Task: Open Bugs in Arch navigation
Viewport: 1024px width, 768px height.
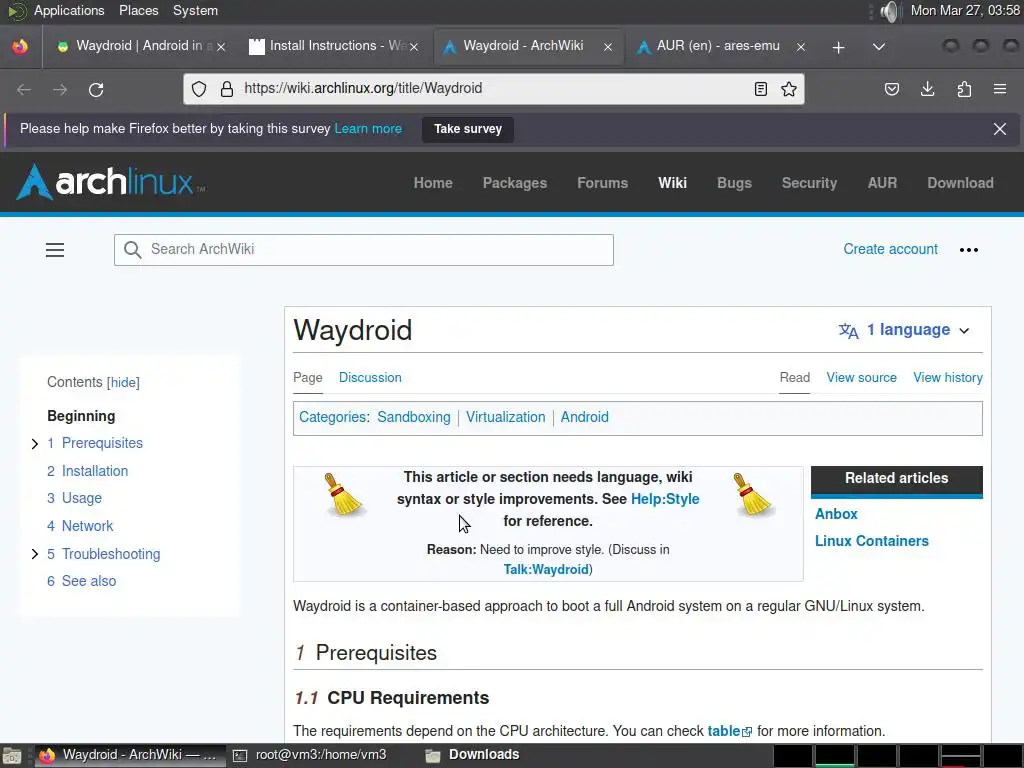Action: point(734,183)
